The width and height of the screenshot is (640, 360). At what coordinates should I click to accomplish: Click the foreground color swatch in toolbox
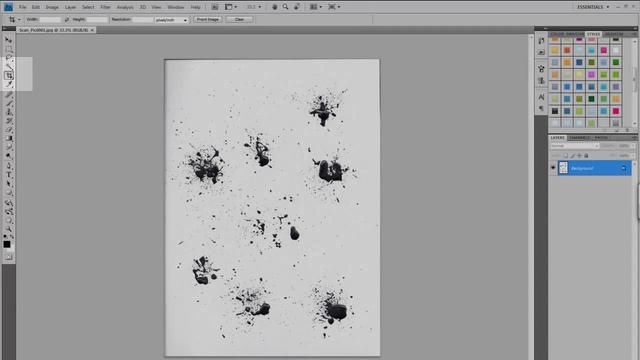(x=7, y=244)
